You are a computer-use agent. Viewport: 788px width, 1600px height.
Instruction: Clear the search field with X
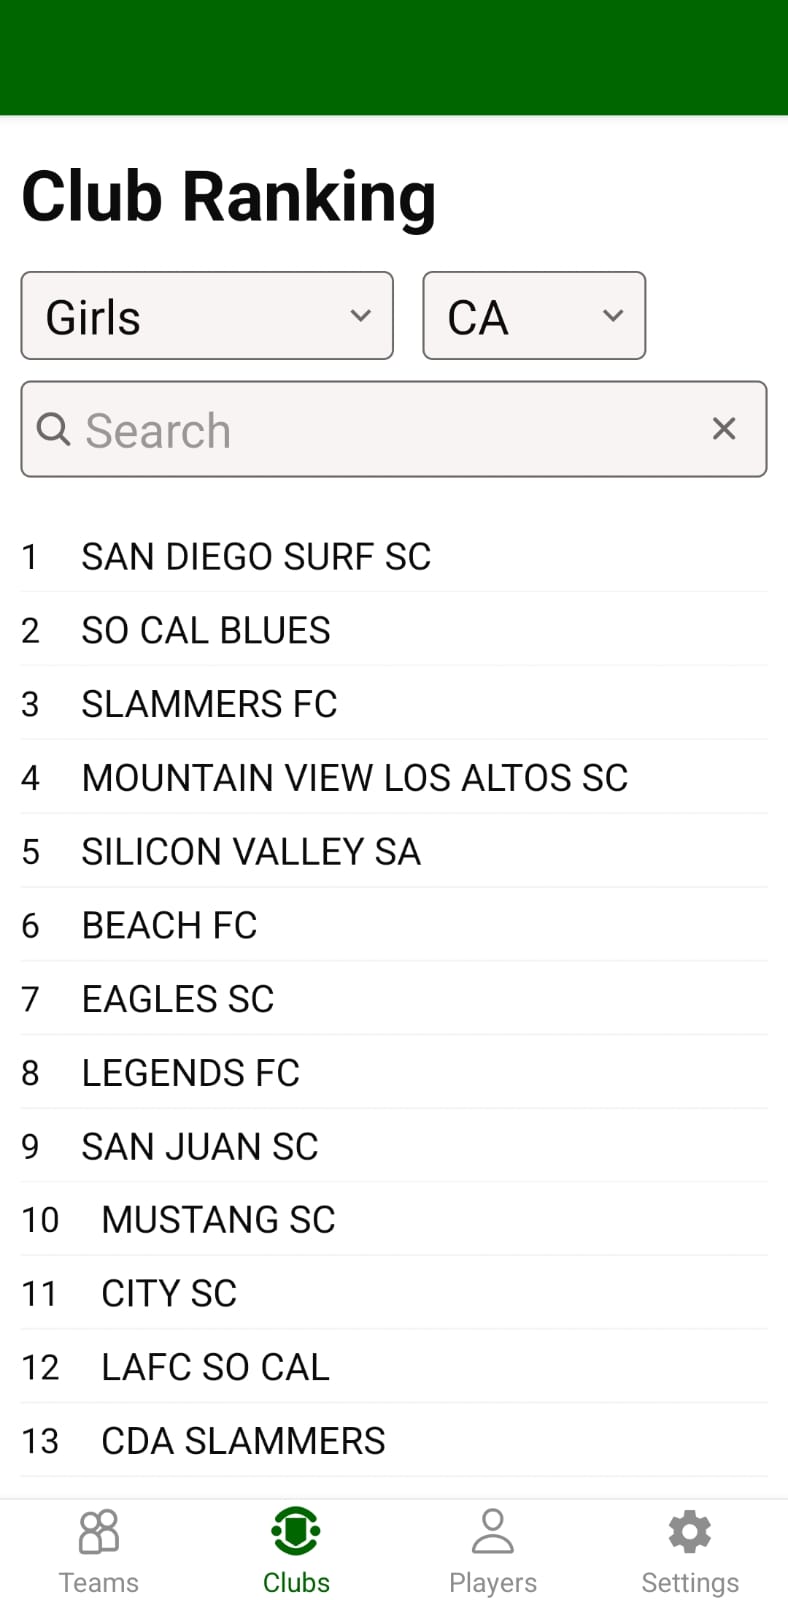coord(724,429)
